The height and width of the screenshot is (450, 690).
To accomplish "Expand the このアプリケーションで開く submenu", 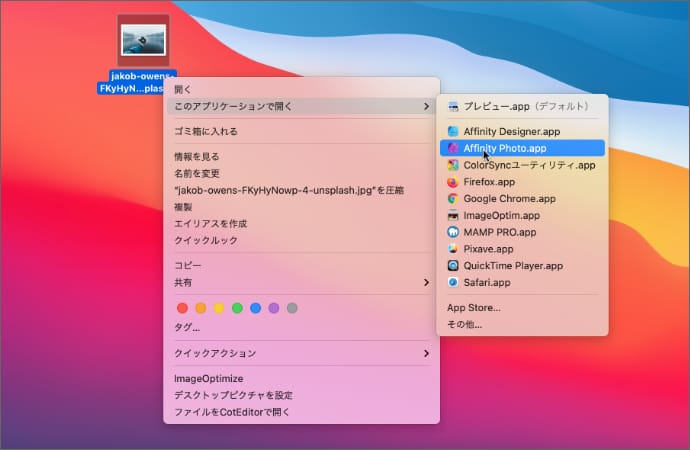I will 301,106.
